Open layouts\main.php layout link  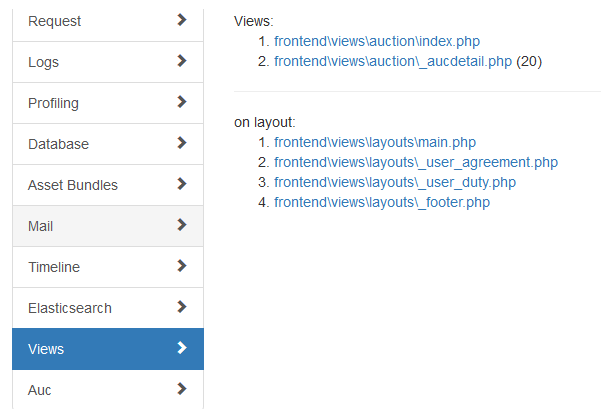(x=374, y=142)
